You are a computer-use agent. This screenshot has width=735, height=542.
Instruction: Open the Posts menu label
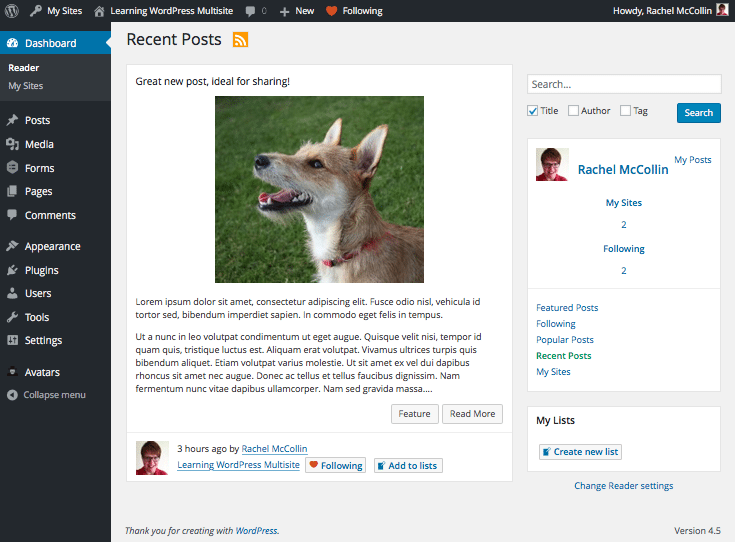pos(38,120)
